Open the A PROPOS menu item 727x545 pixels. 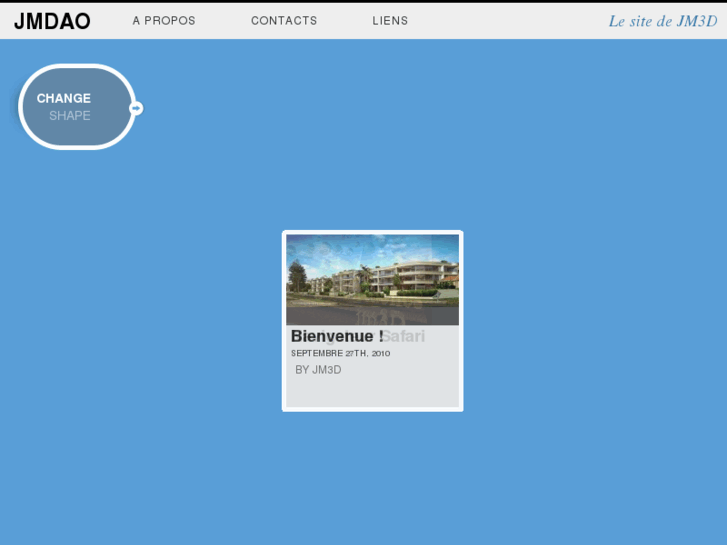coord(164,21)
